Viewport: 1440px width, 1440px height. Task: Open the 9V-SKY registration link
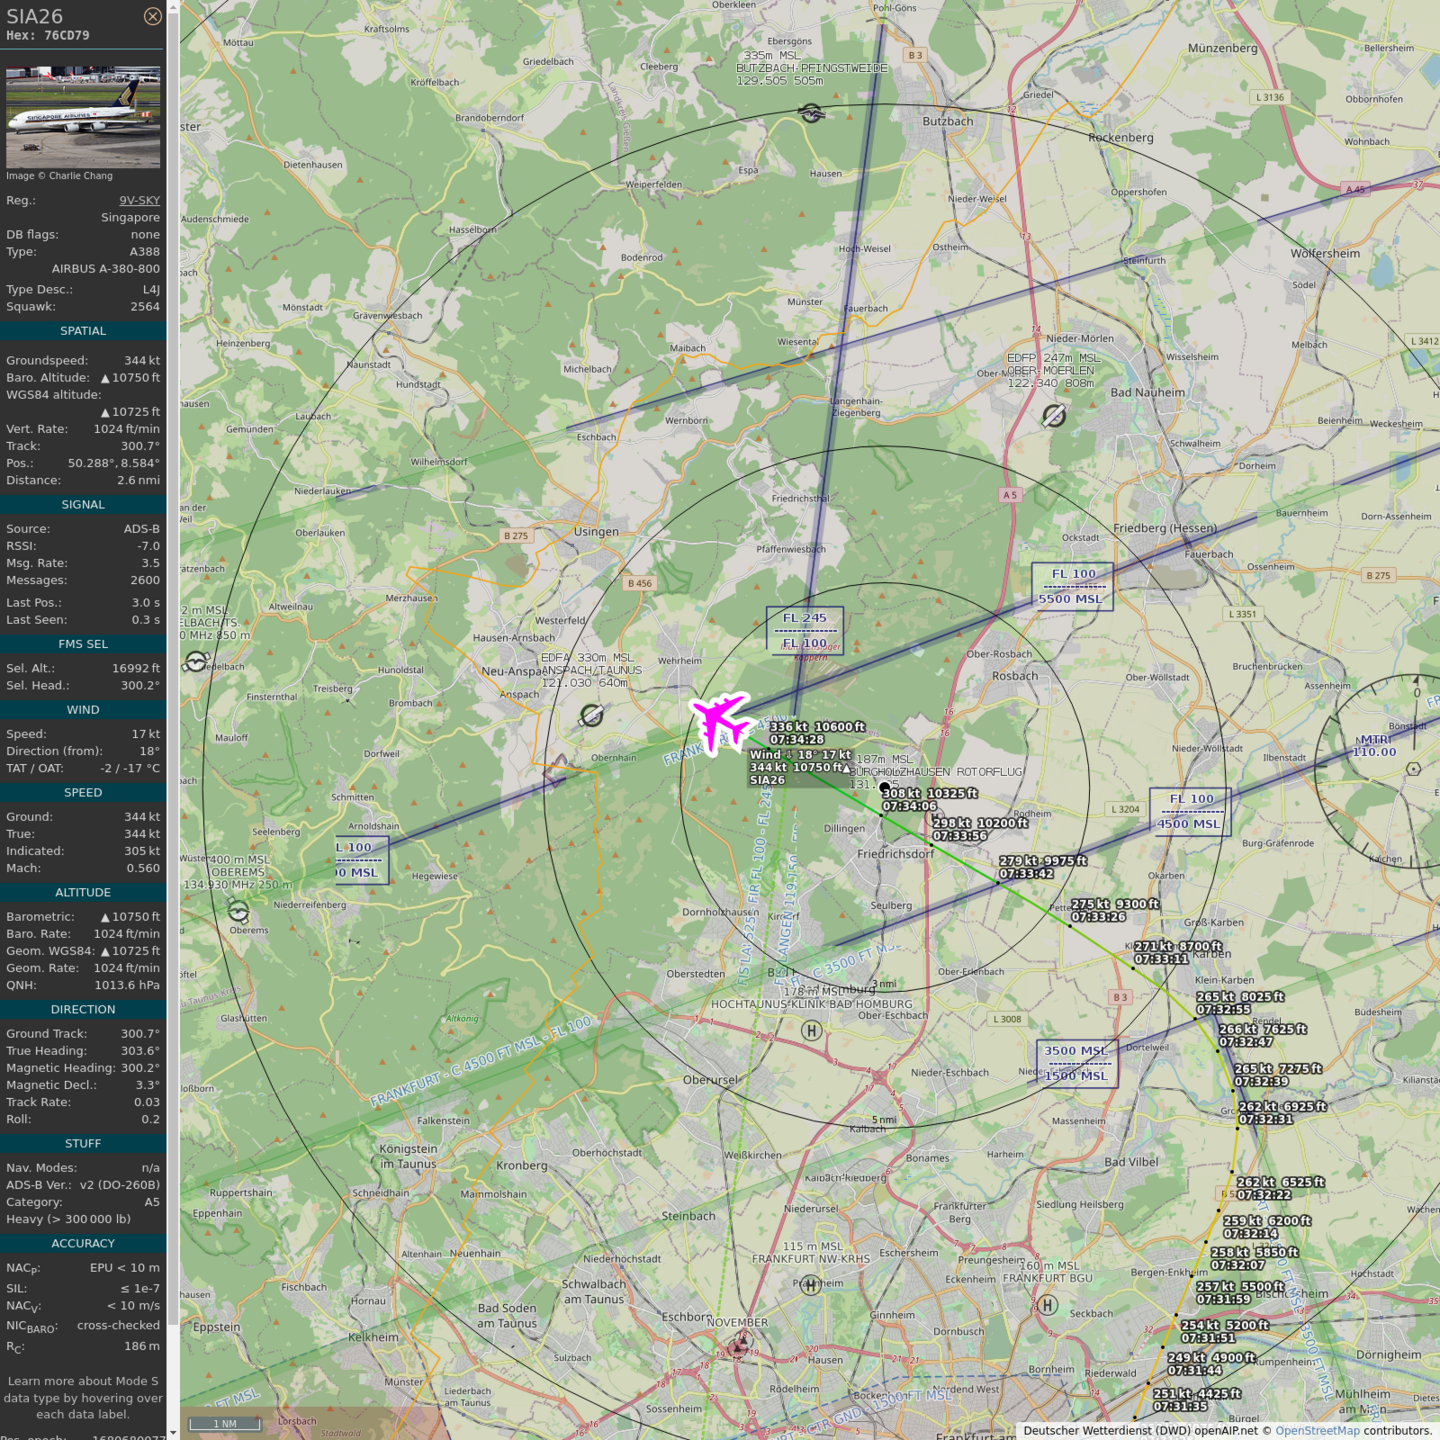click(139, 200)
